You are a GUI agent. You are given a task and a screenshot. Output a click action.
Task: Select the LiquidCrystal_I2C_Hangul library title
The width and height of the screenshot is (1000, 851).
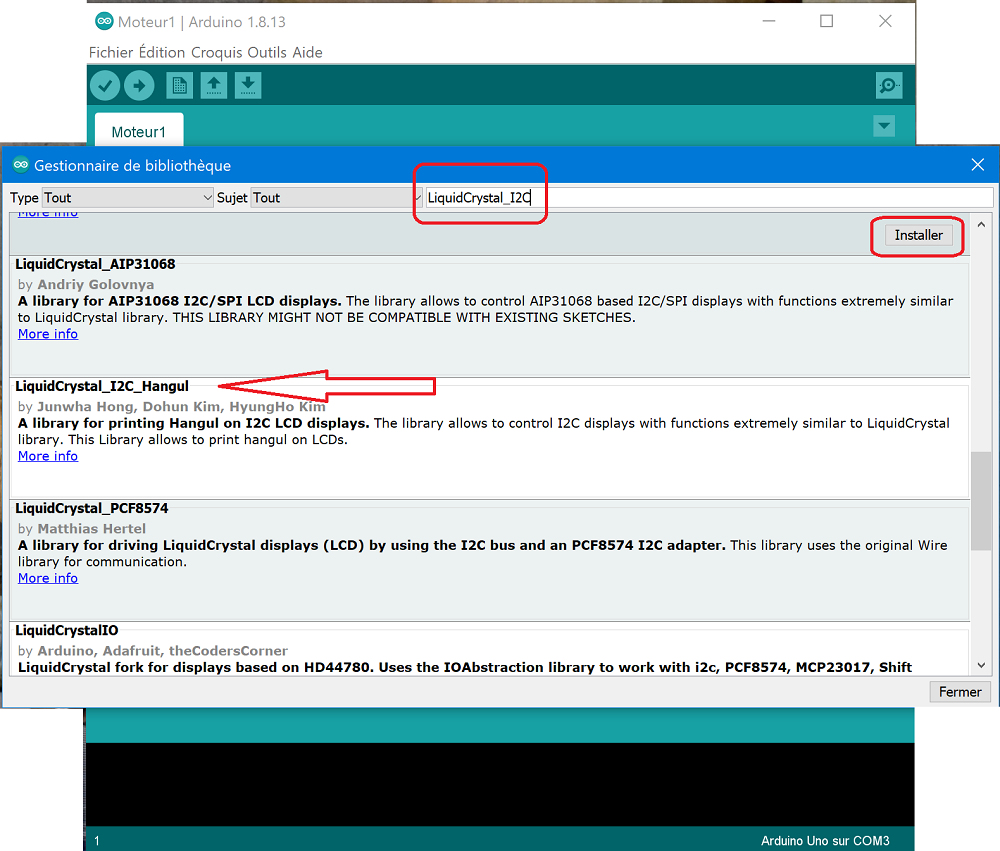click(102, 386)
